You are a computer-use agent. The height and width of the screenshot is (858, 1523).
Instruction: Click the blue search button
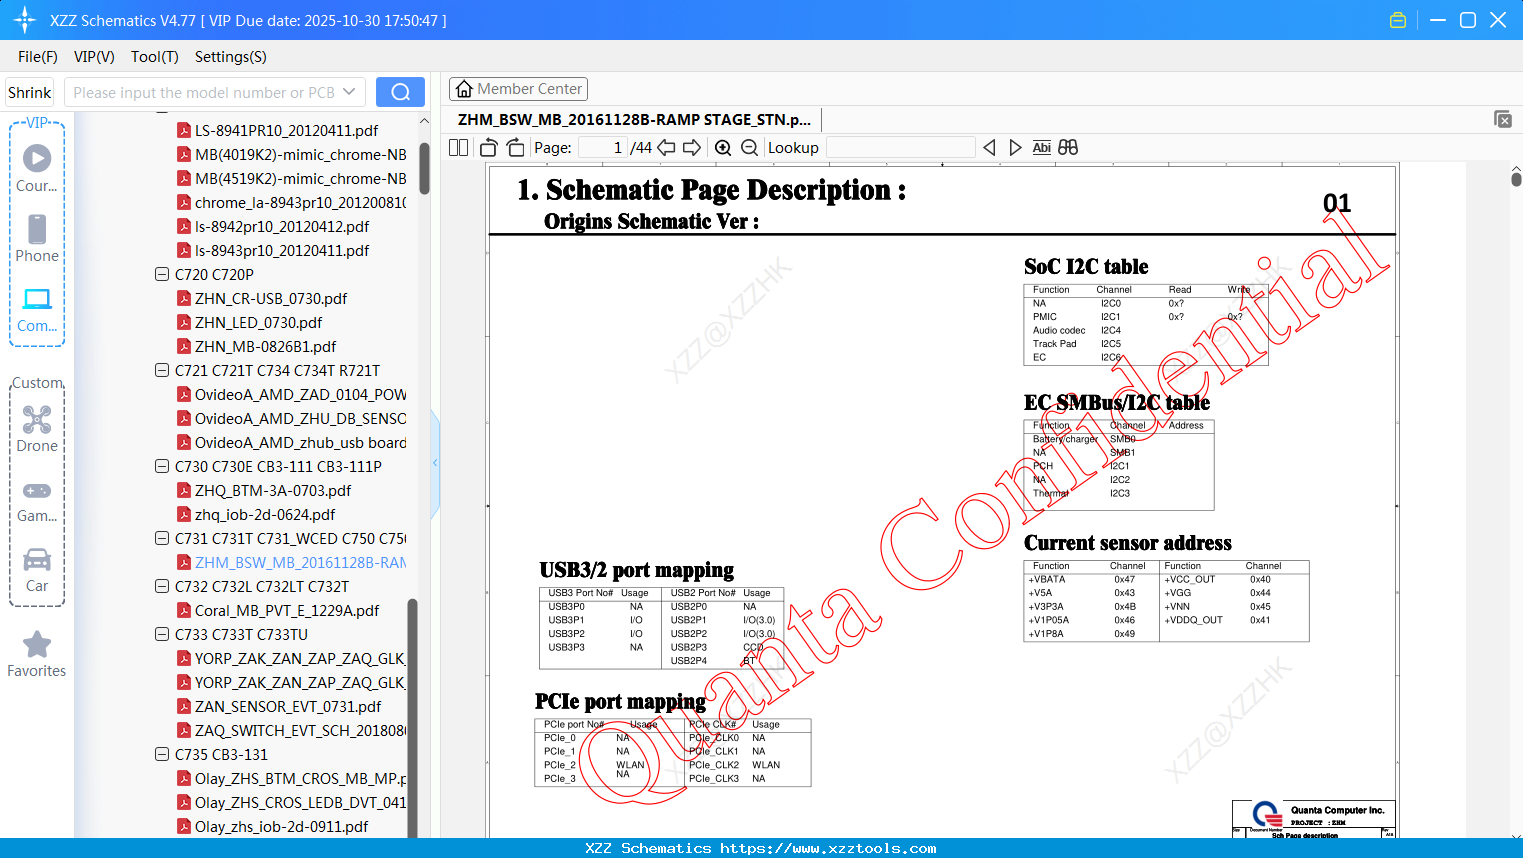[400, 92]
